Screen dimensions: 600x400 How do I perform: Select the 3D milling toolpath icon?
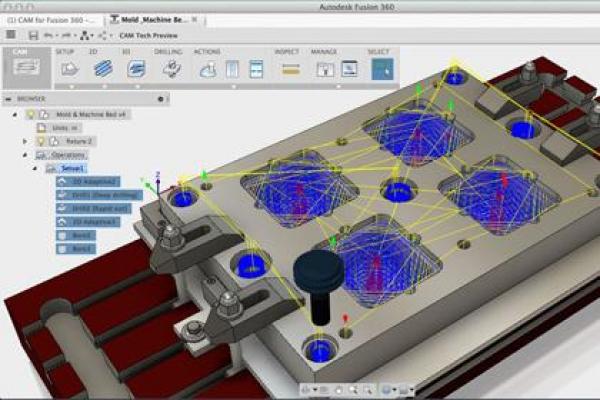point(136,69)
